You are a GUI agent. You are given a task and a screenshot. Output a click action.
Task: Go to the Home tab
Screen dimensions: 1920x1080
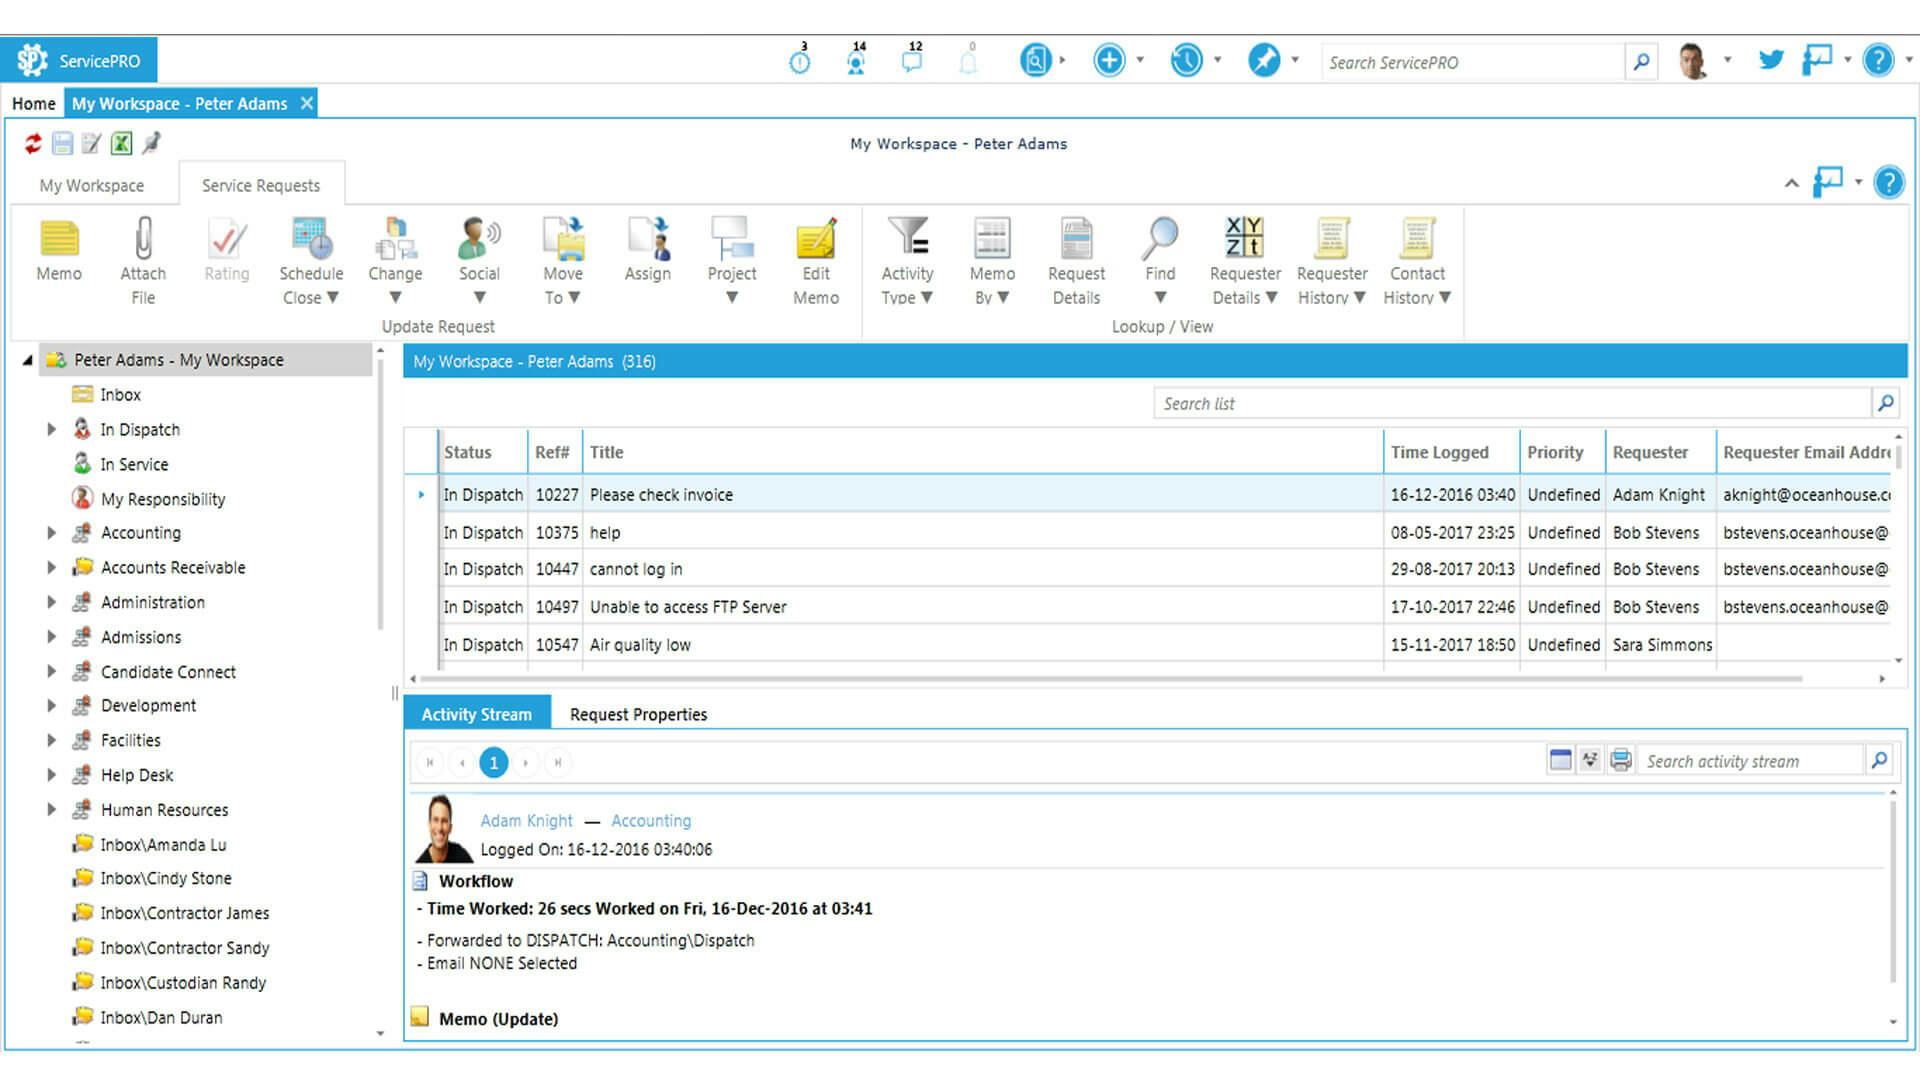click(x=33, y=103)
